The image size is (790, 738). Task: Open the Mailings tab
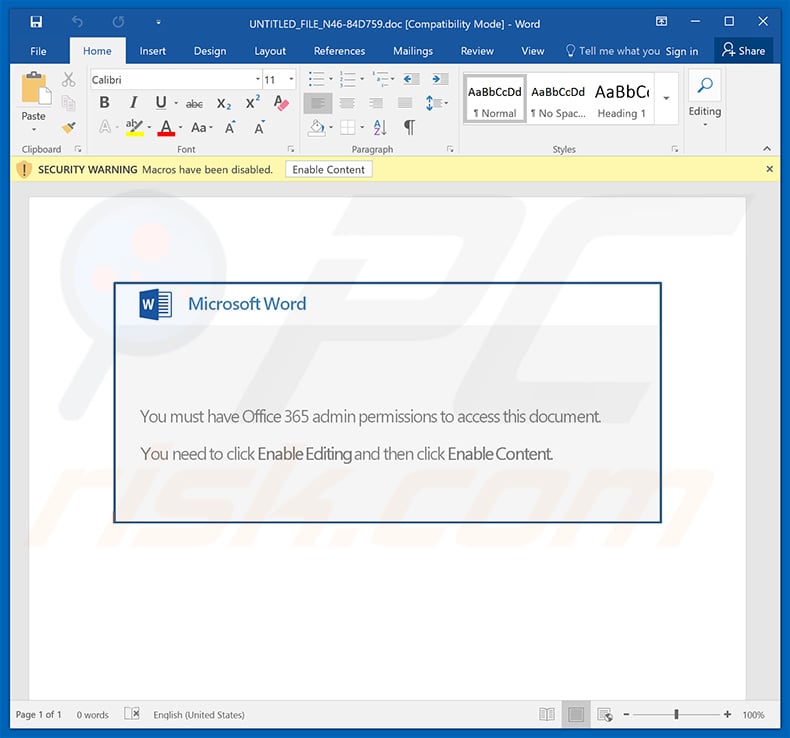[x=413, y=51]
